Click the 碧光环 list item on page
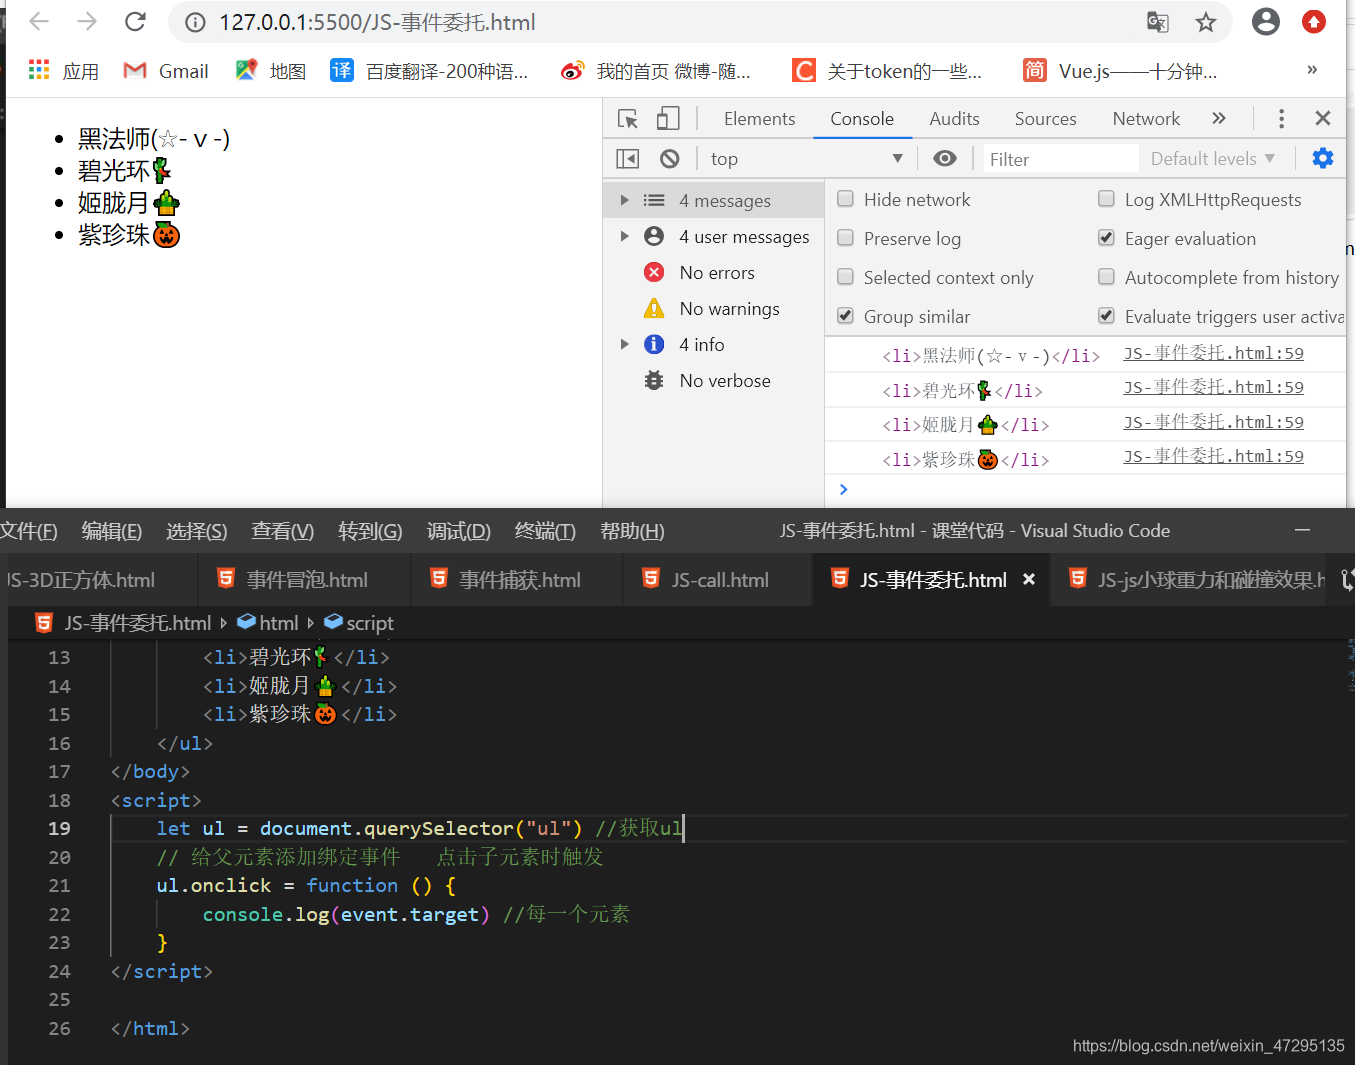Image resolution: width=1355 pixels, height=1065 pixels. pos(125,171)
